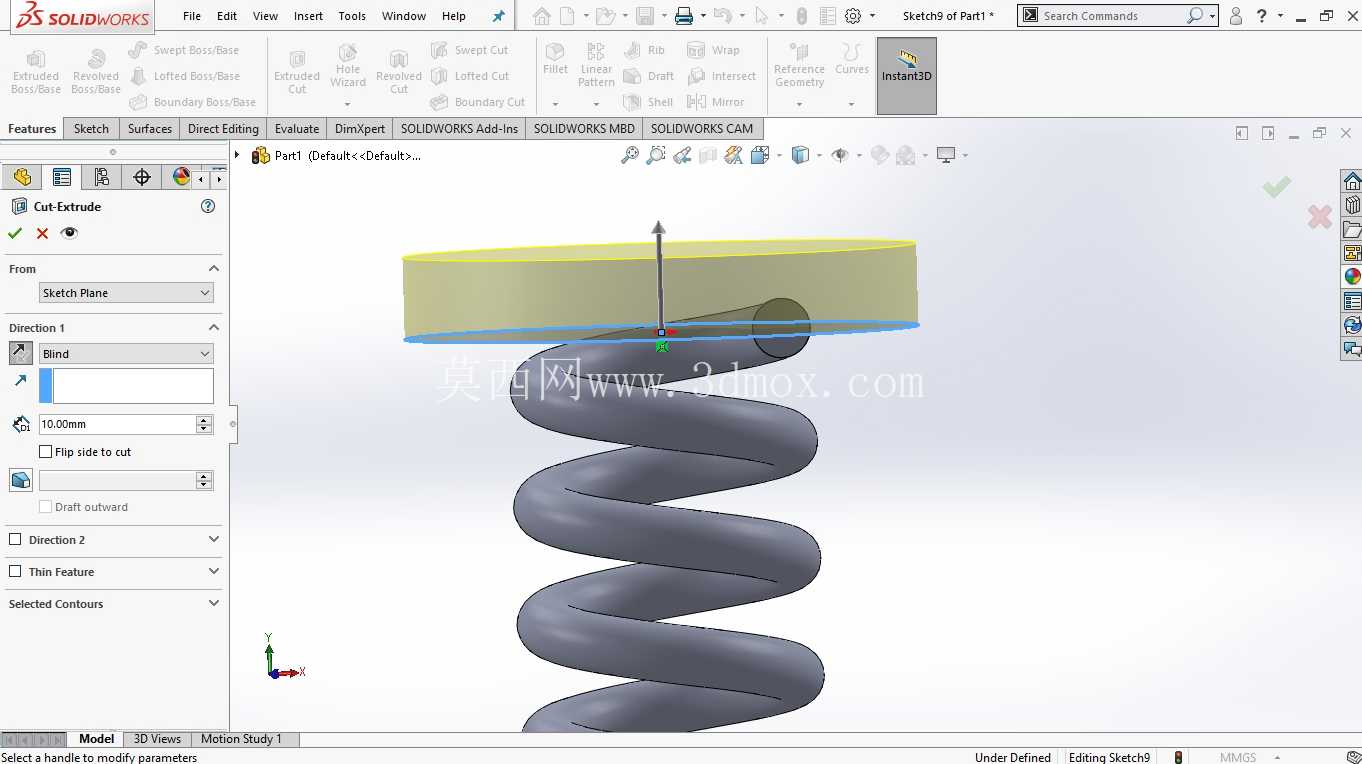
Task: Click the Instant3D button
Action: click(x=907, y=76)
